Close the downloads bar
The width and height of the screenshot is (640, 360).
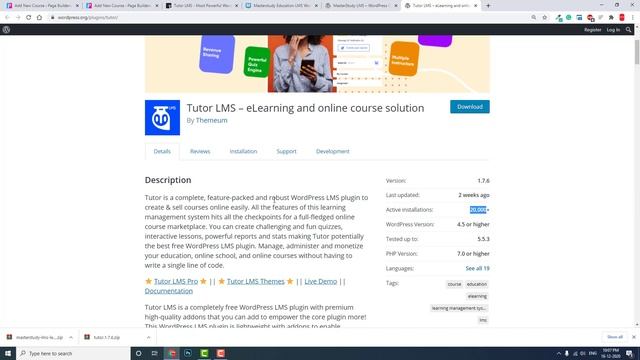coord(633,337)
